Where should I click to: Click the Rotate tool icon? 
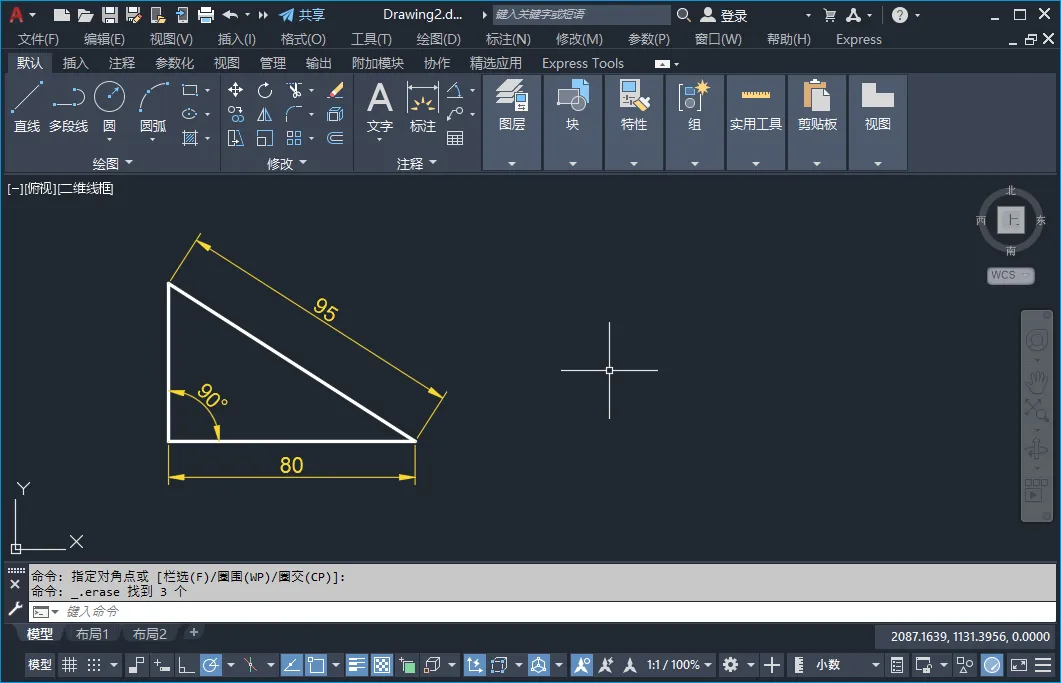[x=265, y=90]
